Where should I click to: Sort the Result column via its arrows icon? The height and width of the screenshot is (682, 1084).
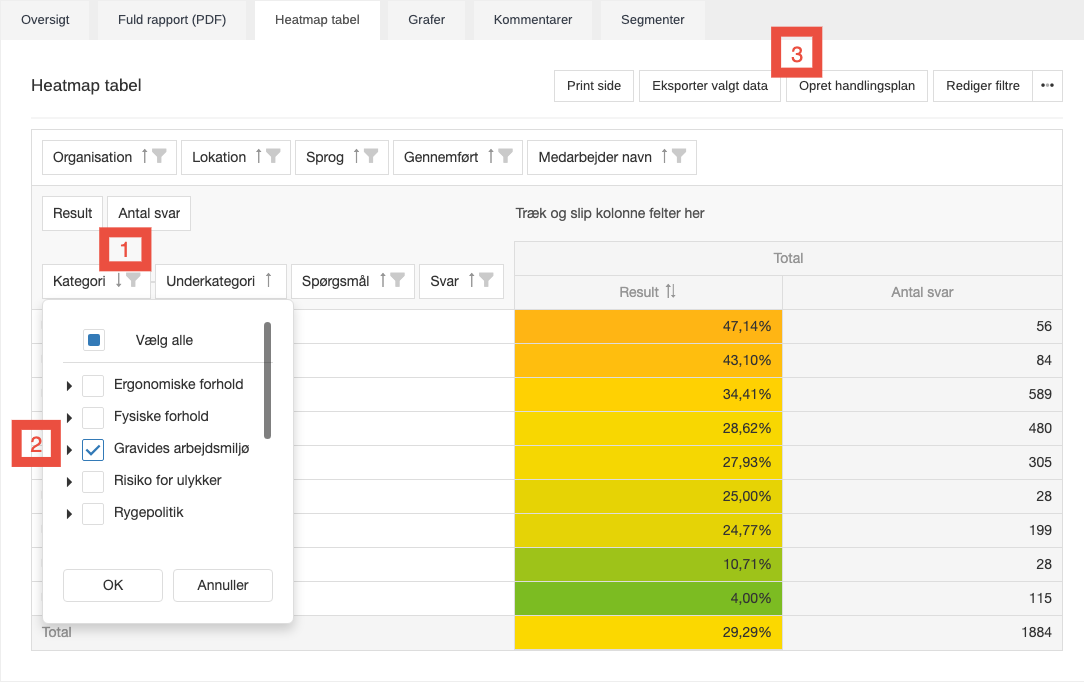point(671,292)
